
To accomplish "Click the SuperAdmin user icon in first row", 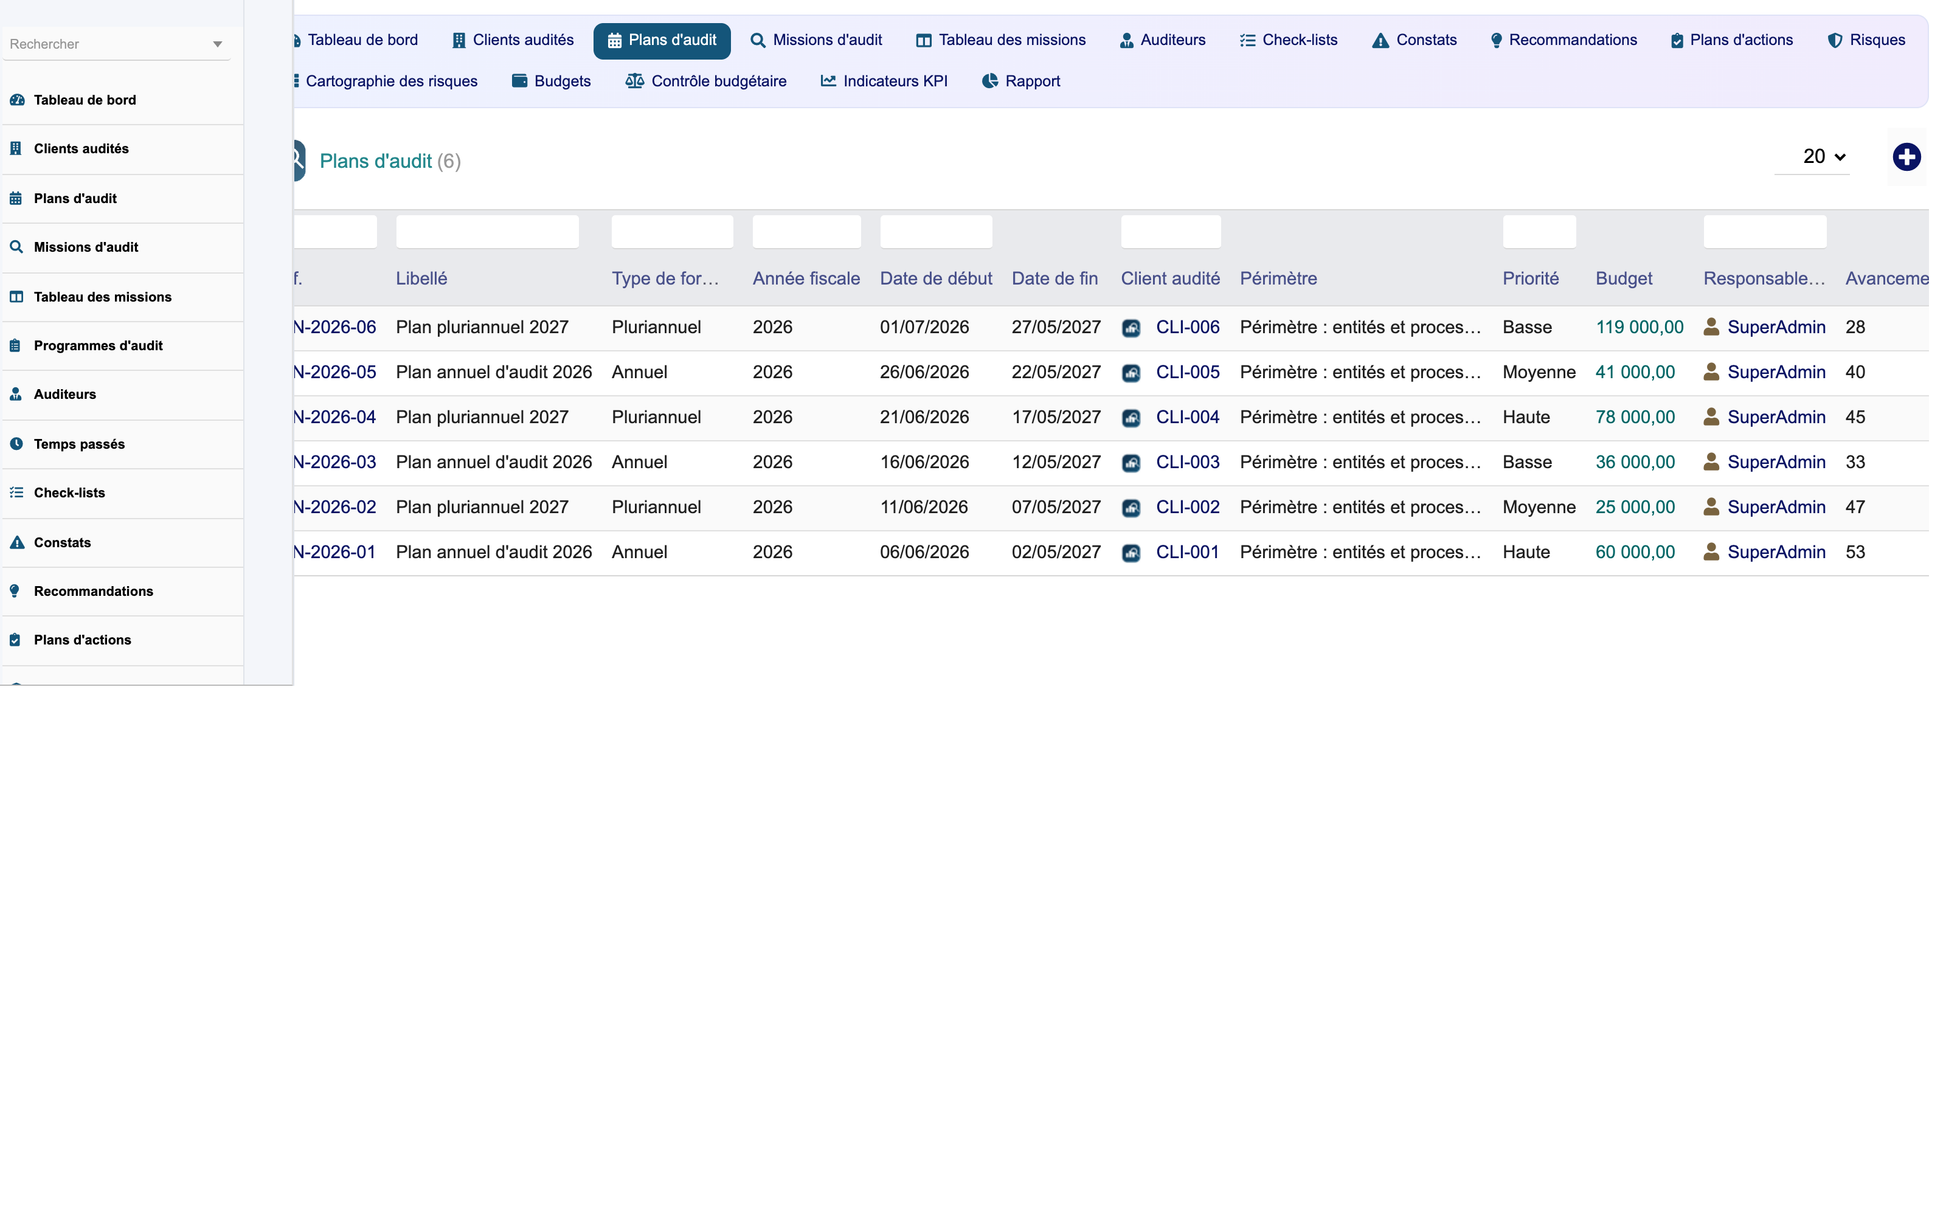I will point(1711,327).
